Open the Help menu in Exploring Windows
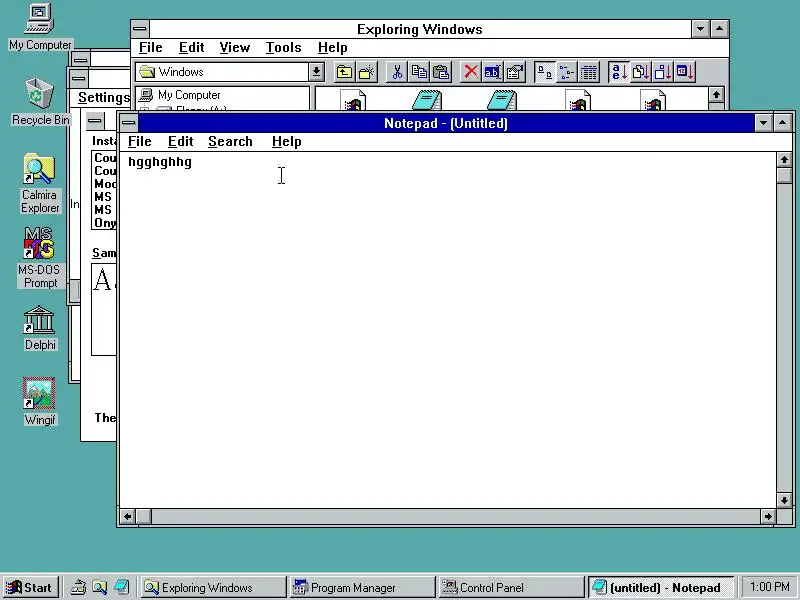 click(x=333, y=47)
